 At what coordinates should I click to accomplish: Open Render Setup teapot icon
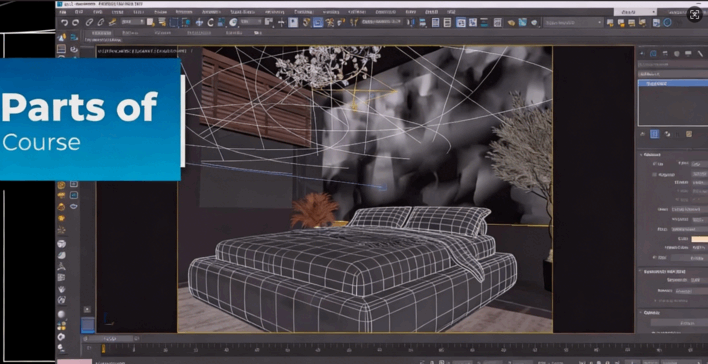(512, 22)
